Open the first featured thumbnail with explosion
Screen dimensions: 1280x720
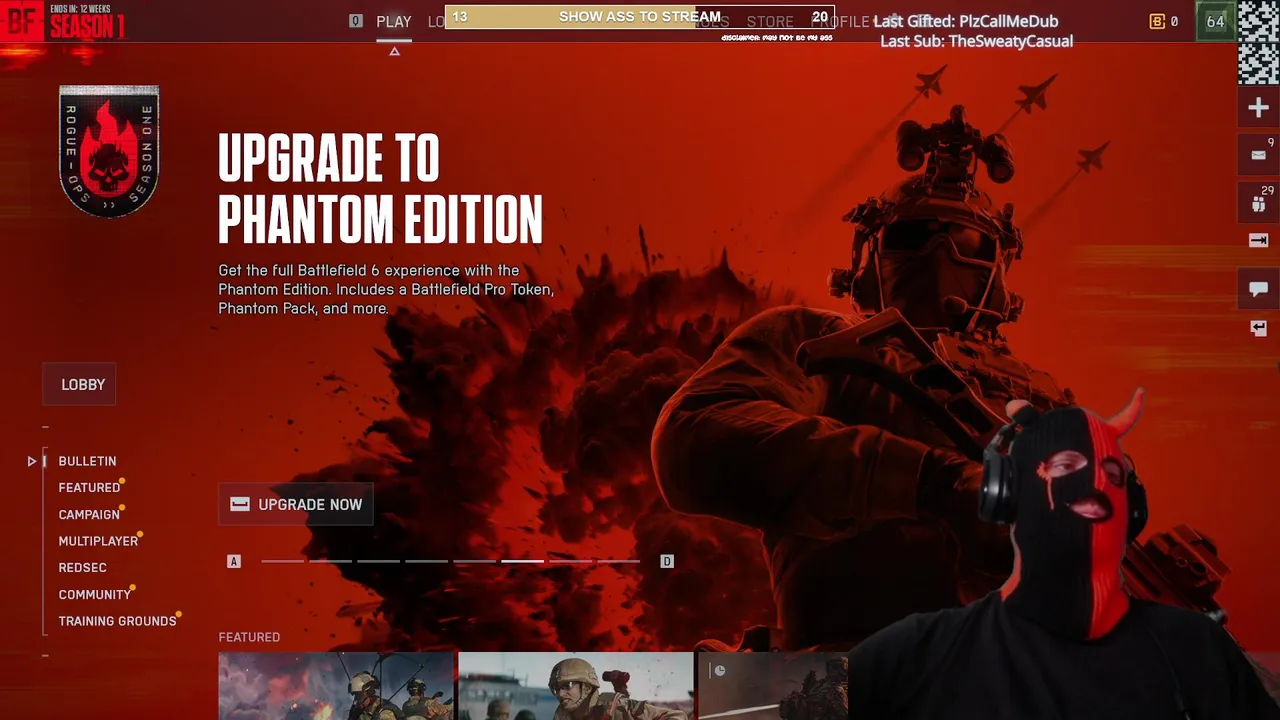[x=336, y=686]
